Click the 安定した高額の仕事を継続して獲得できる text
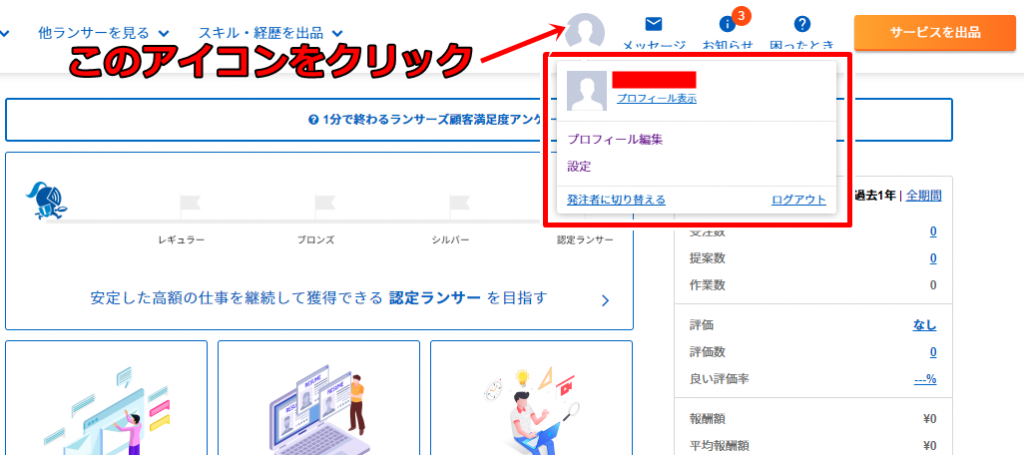This screenshot has width=1024, height=455. [236, 298]
